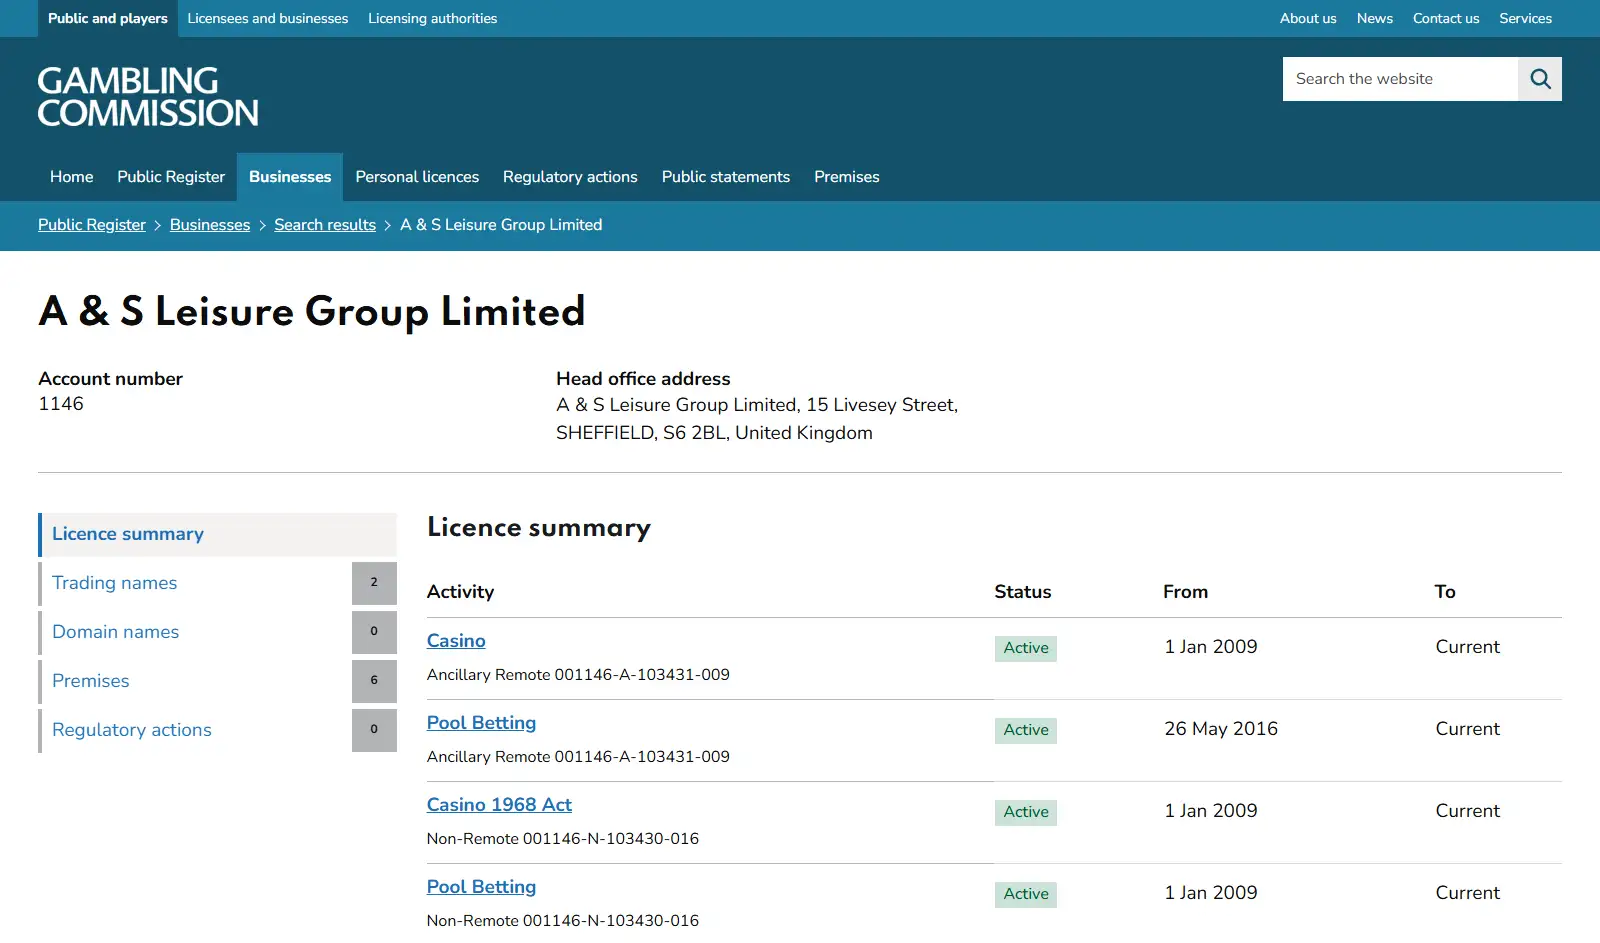Go to the News page
1600x943 pixels.
coord(1375,18)
